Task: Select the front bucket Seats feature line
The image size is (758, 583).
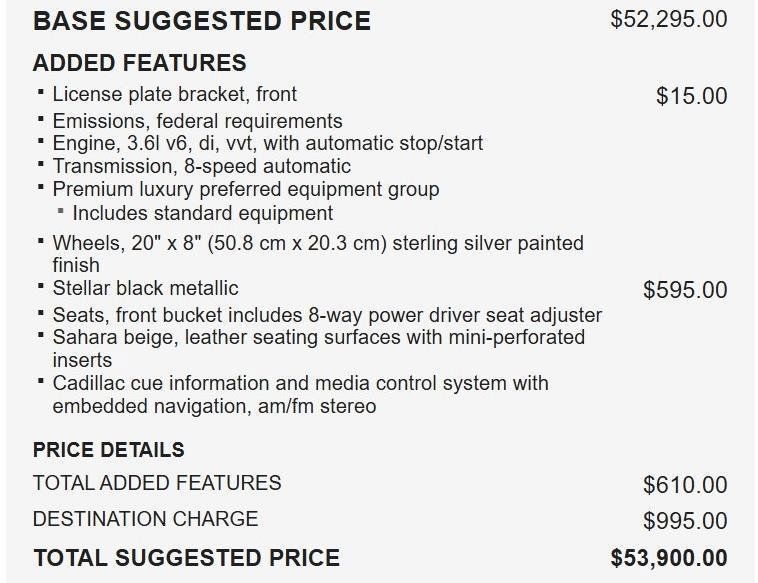Action: tap(327, 315)
